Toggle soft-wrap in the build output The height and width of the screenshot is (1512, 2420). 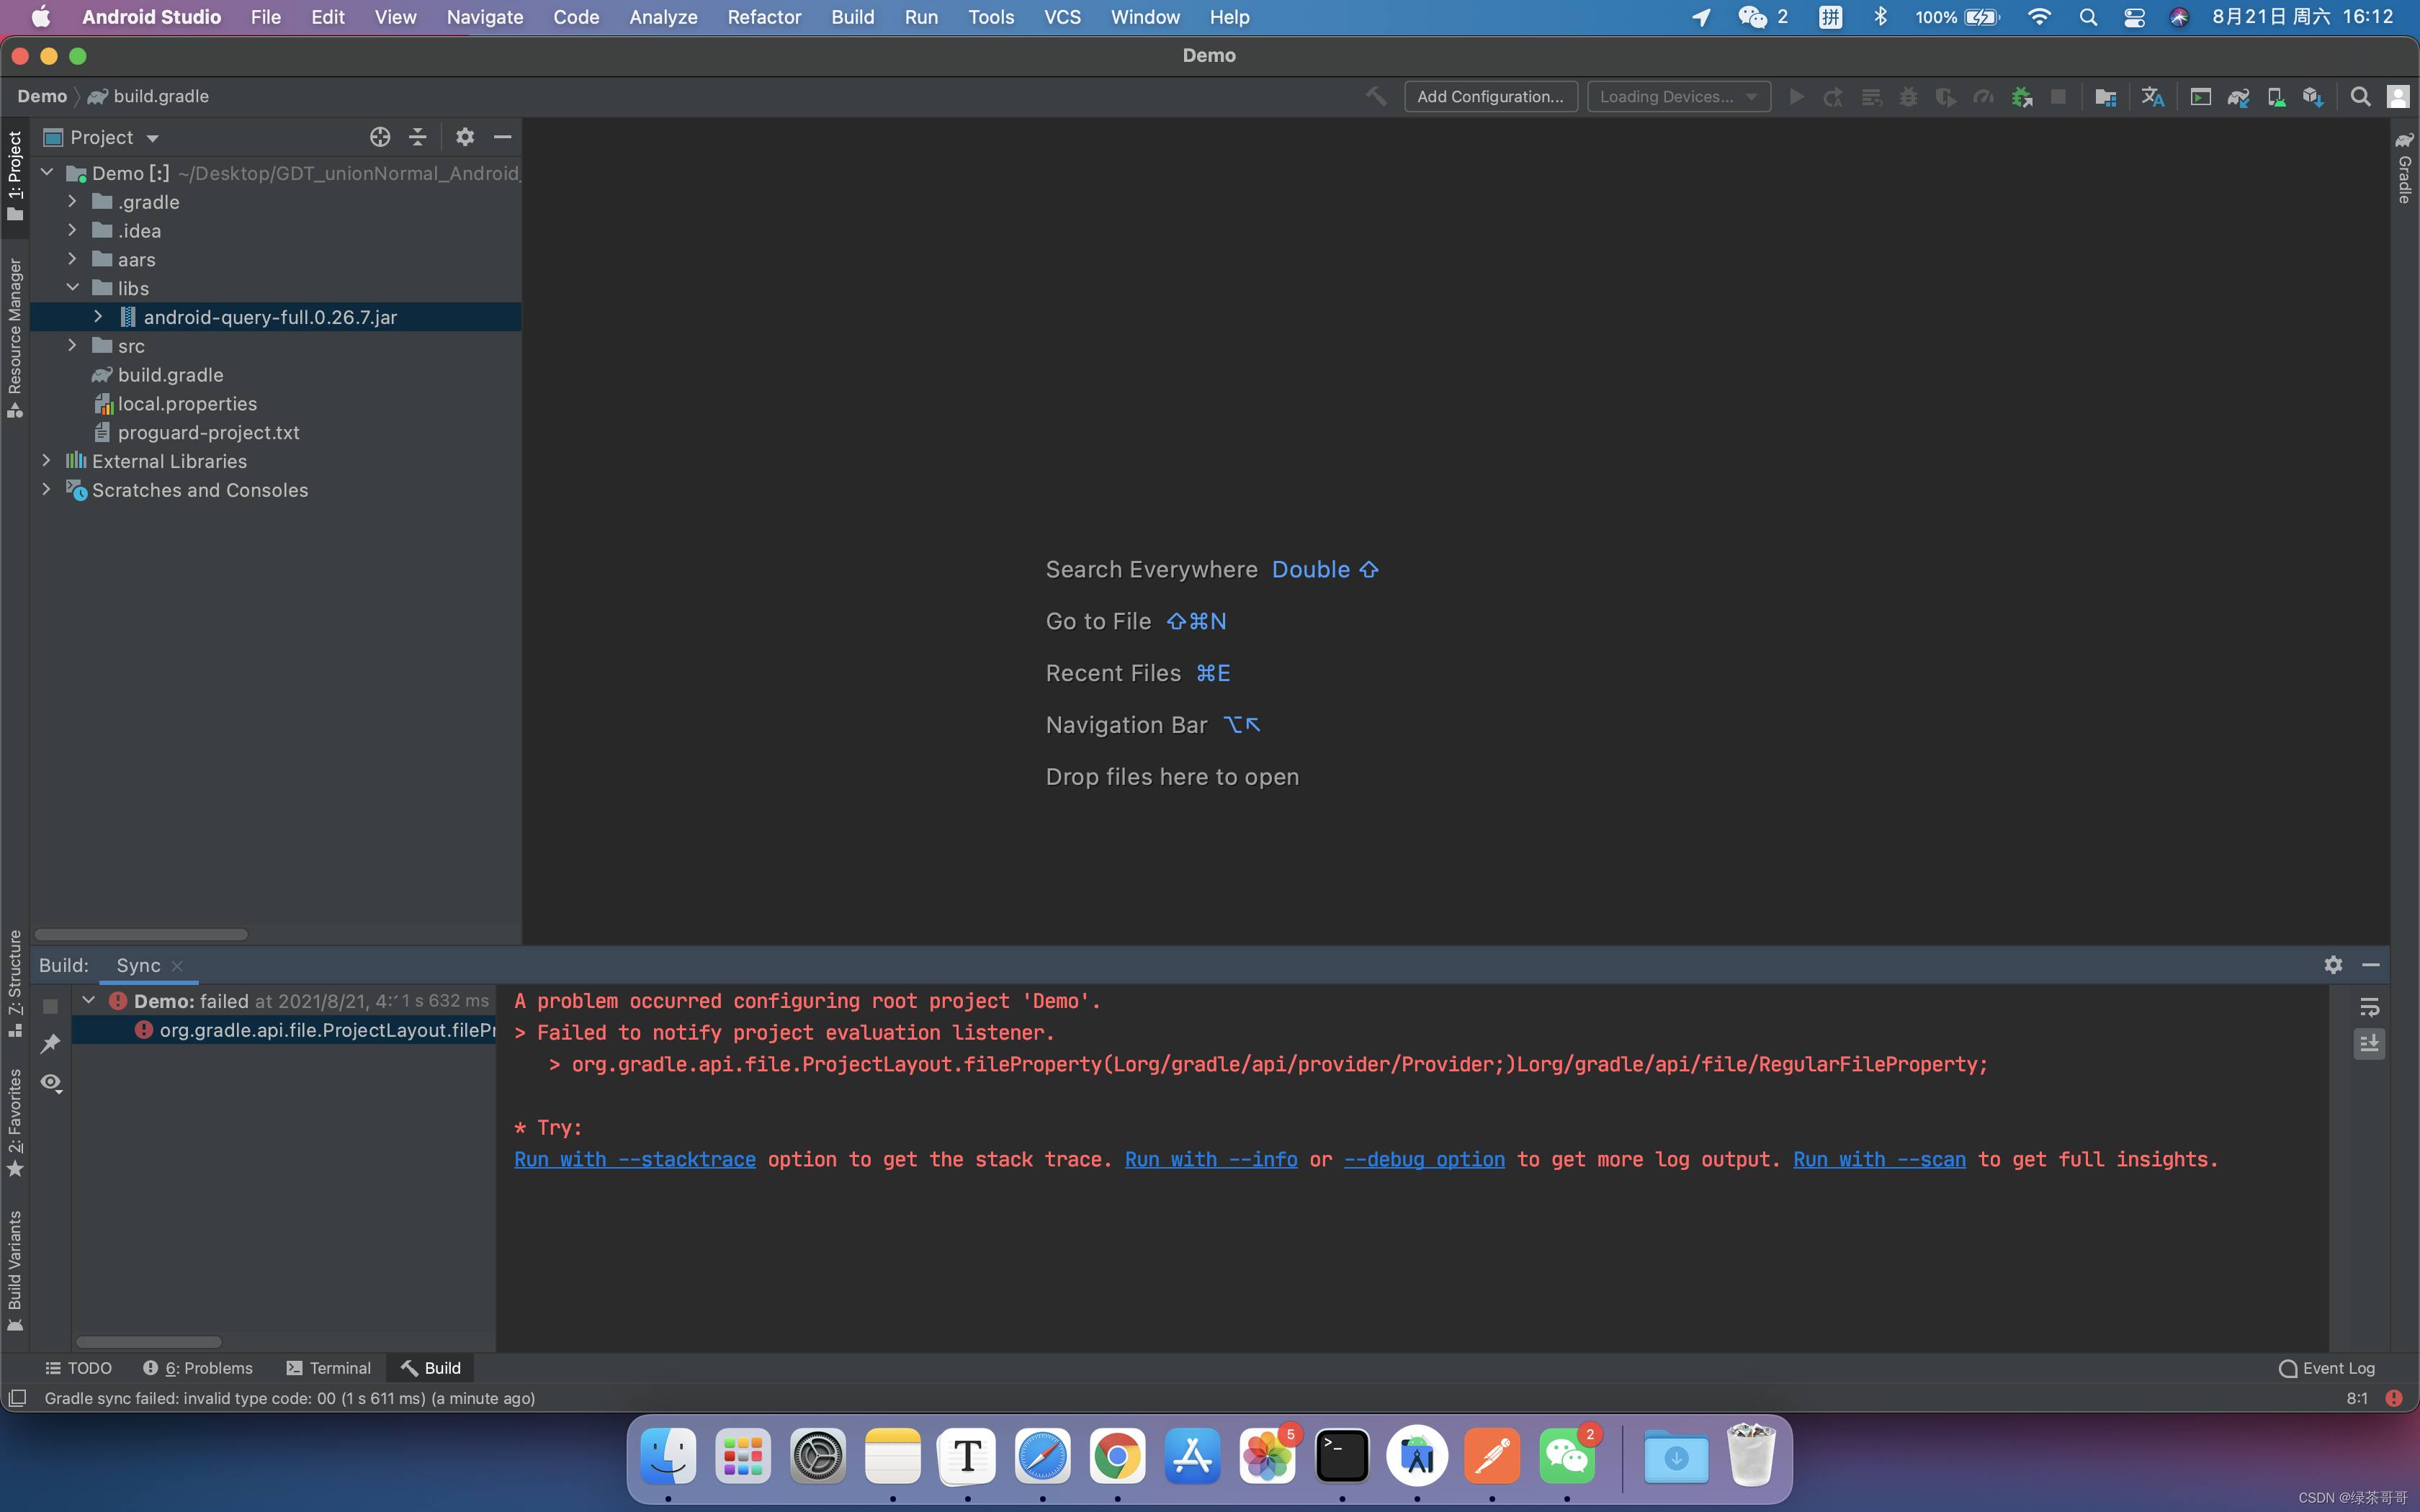(2369, 1007)
